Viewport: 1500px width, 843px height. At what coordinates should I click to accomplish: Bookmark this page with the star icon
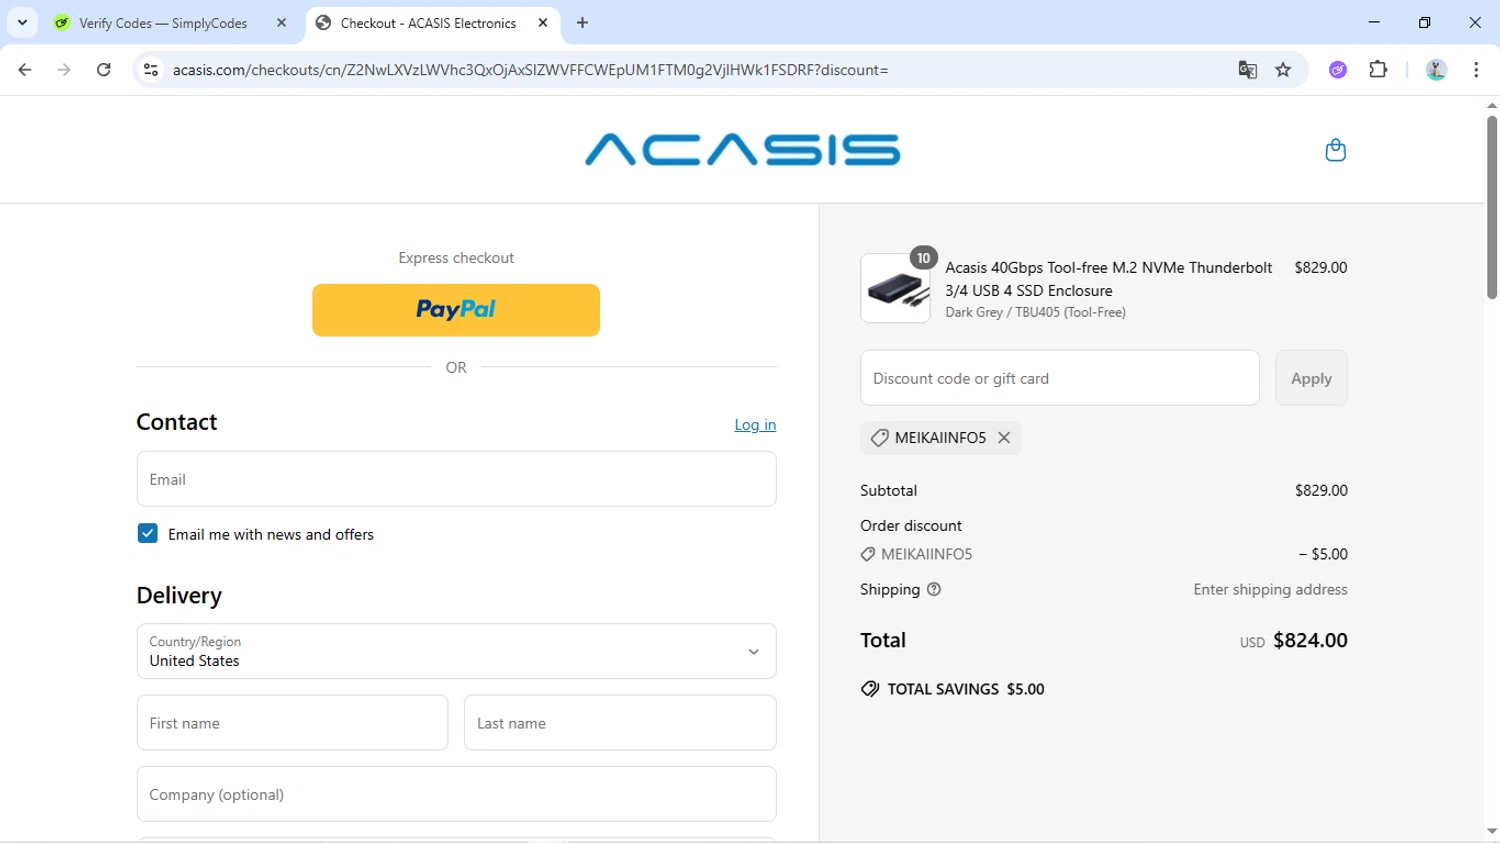click(x=1283, y=70)
